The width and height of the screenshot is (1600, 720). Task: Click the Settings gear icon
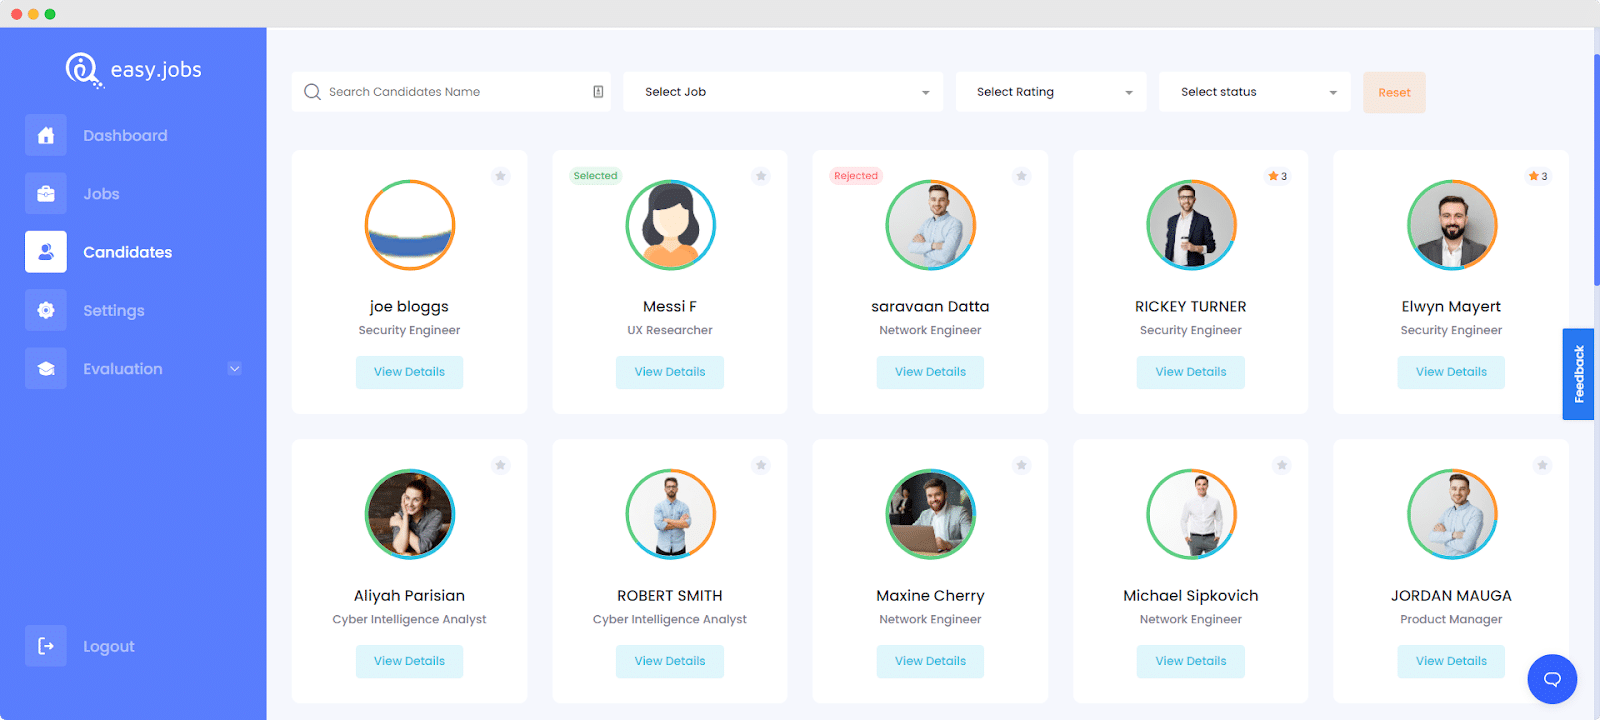(46, 310)
